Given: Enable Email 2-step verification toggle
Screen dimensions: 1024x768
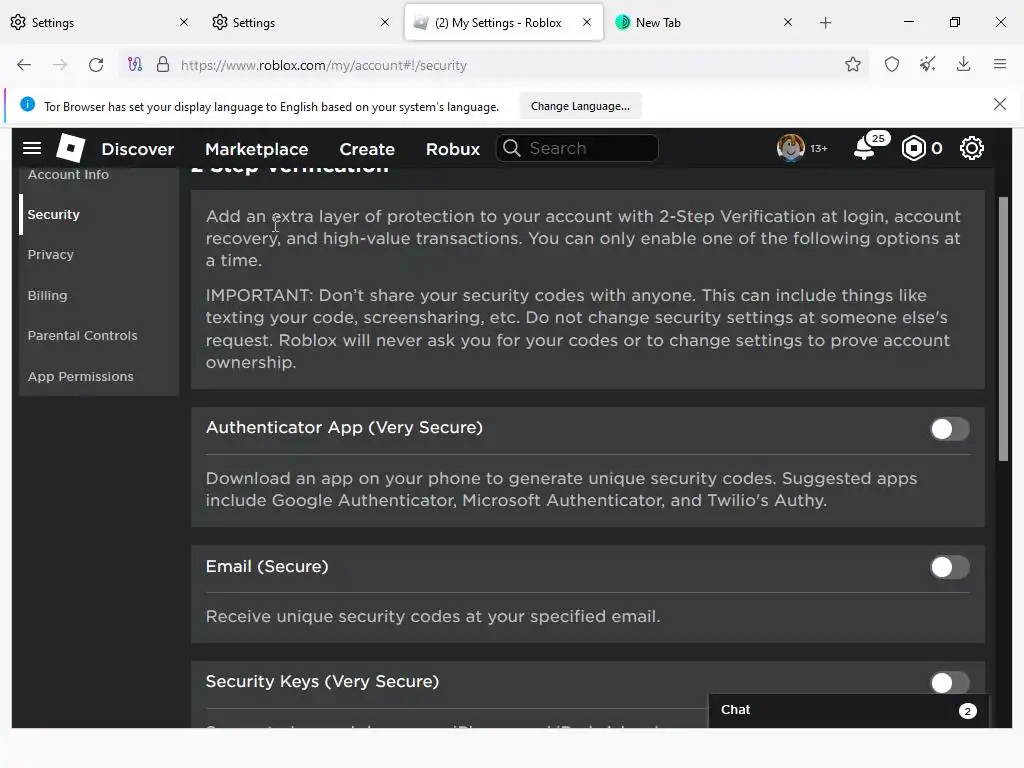Looking at the screenshot, I should pos(950,567).
